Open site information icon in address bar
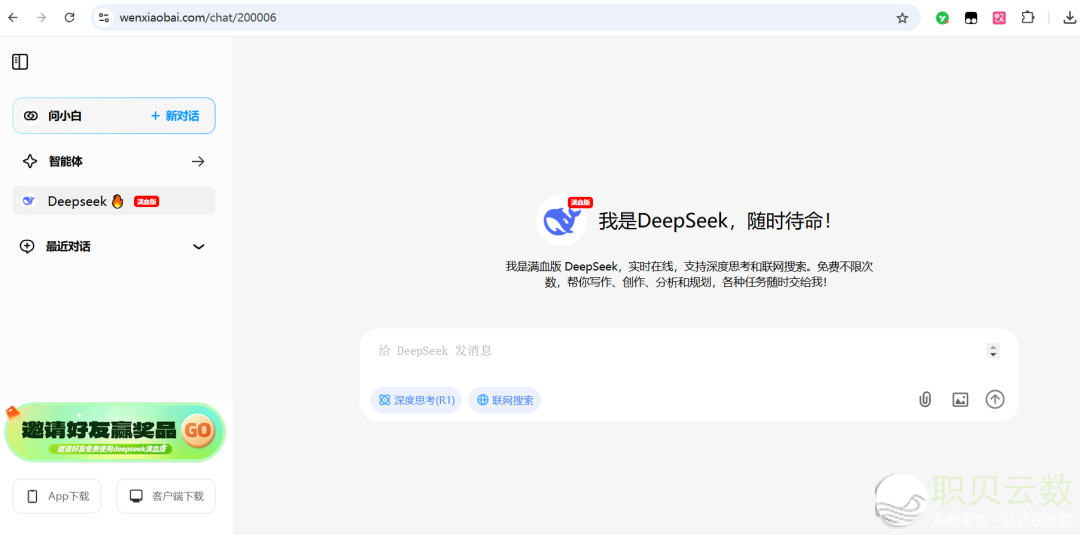The image size is (1080, 535). (104, 18)
